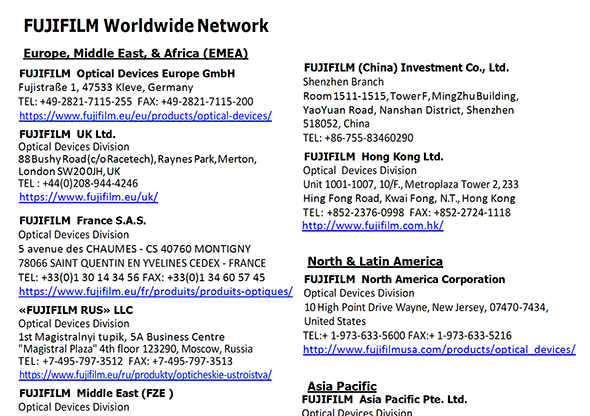Click FUJIFILM (China) Investment Co., Ltd. name
The height and width of the screenshot is (416, 590).
click(406, 68)
